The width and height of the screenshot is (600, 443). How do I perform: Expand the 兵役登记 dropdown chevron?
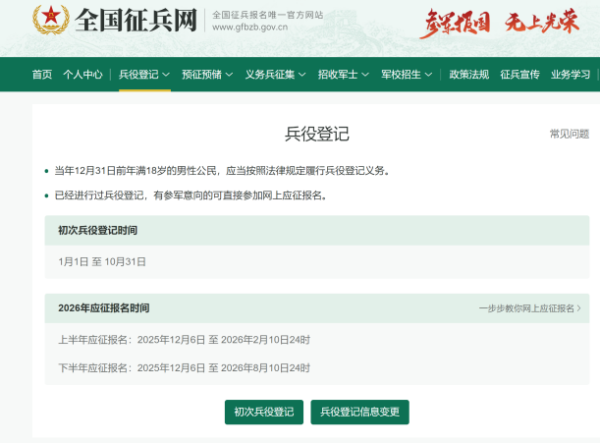[x=166, y=75]
